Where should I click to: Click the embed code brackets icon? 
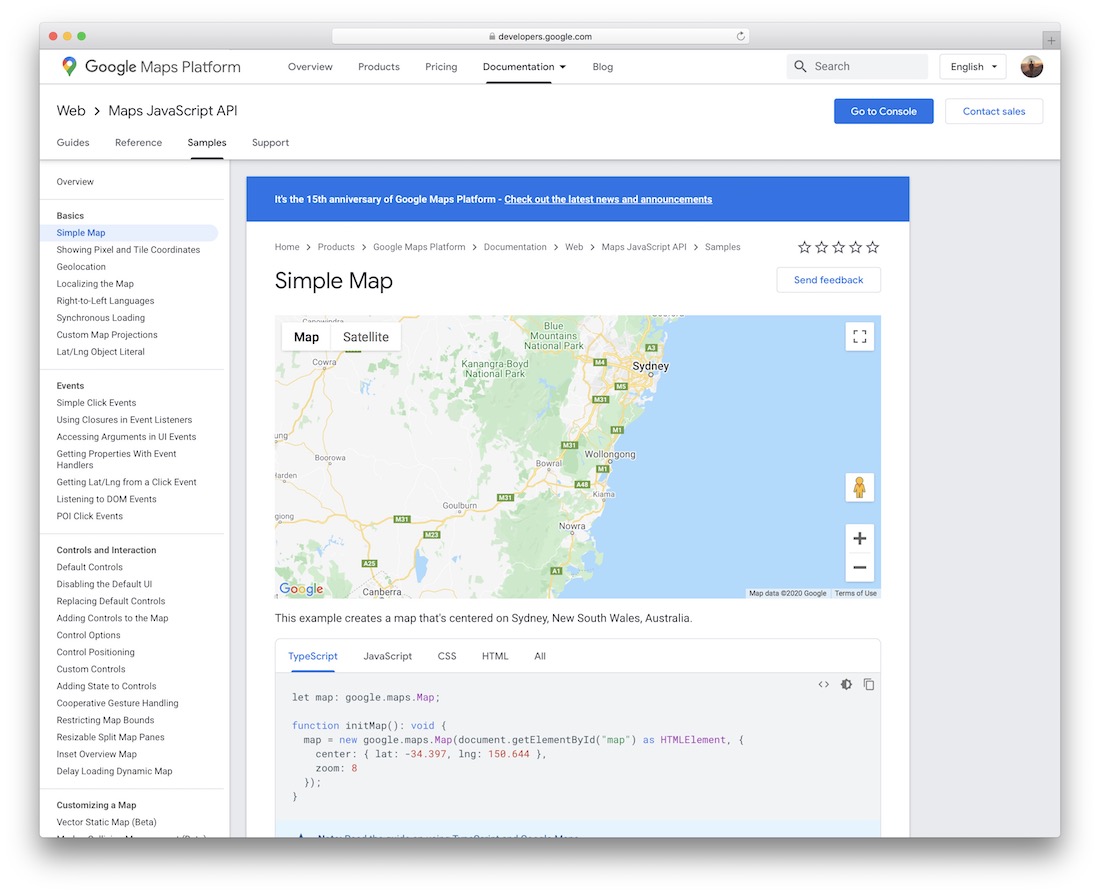[x=823, y=685]
